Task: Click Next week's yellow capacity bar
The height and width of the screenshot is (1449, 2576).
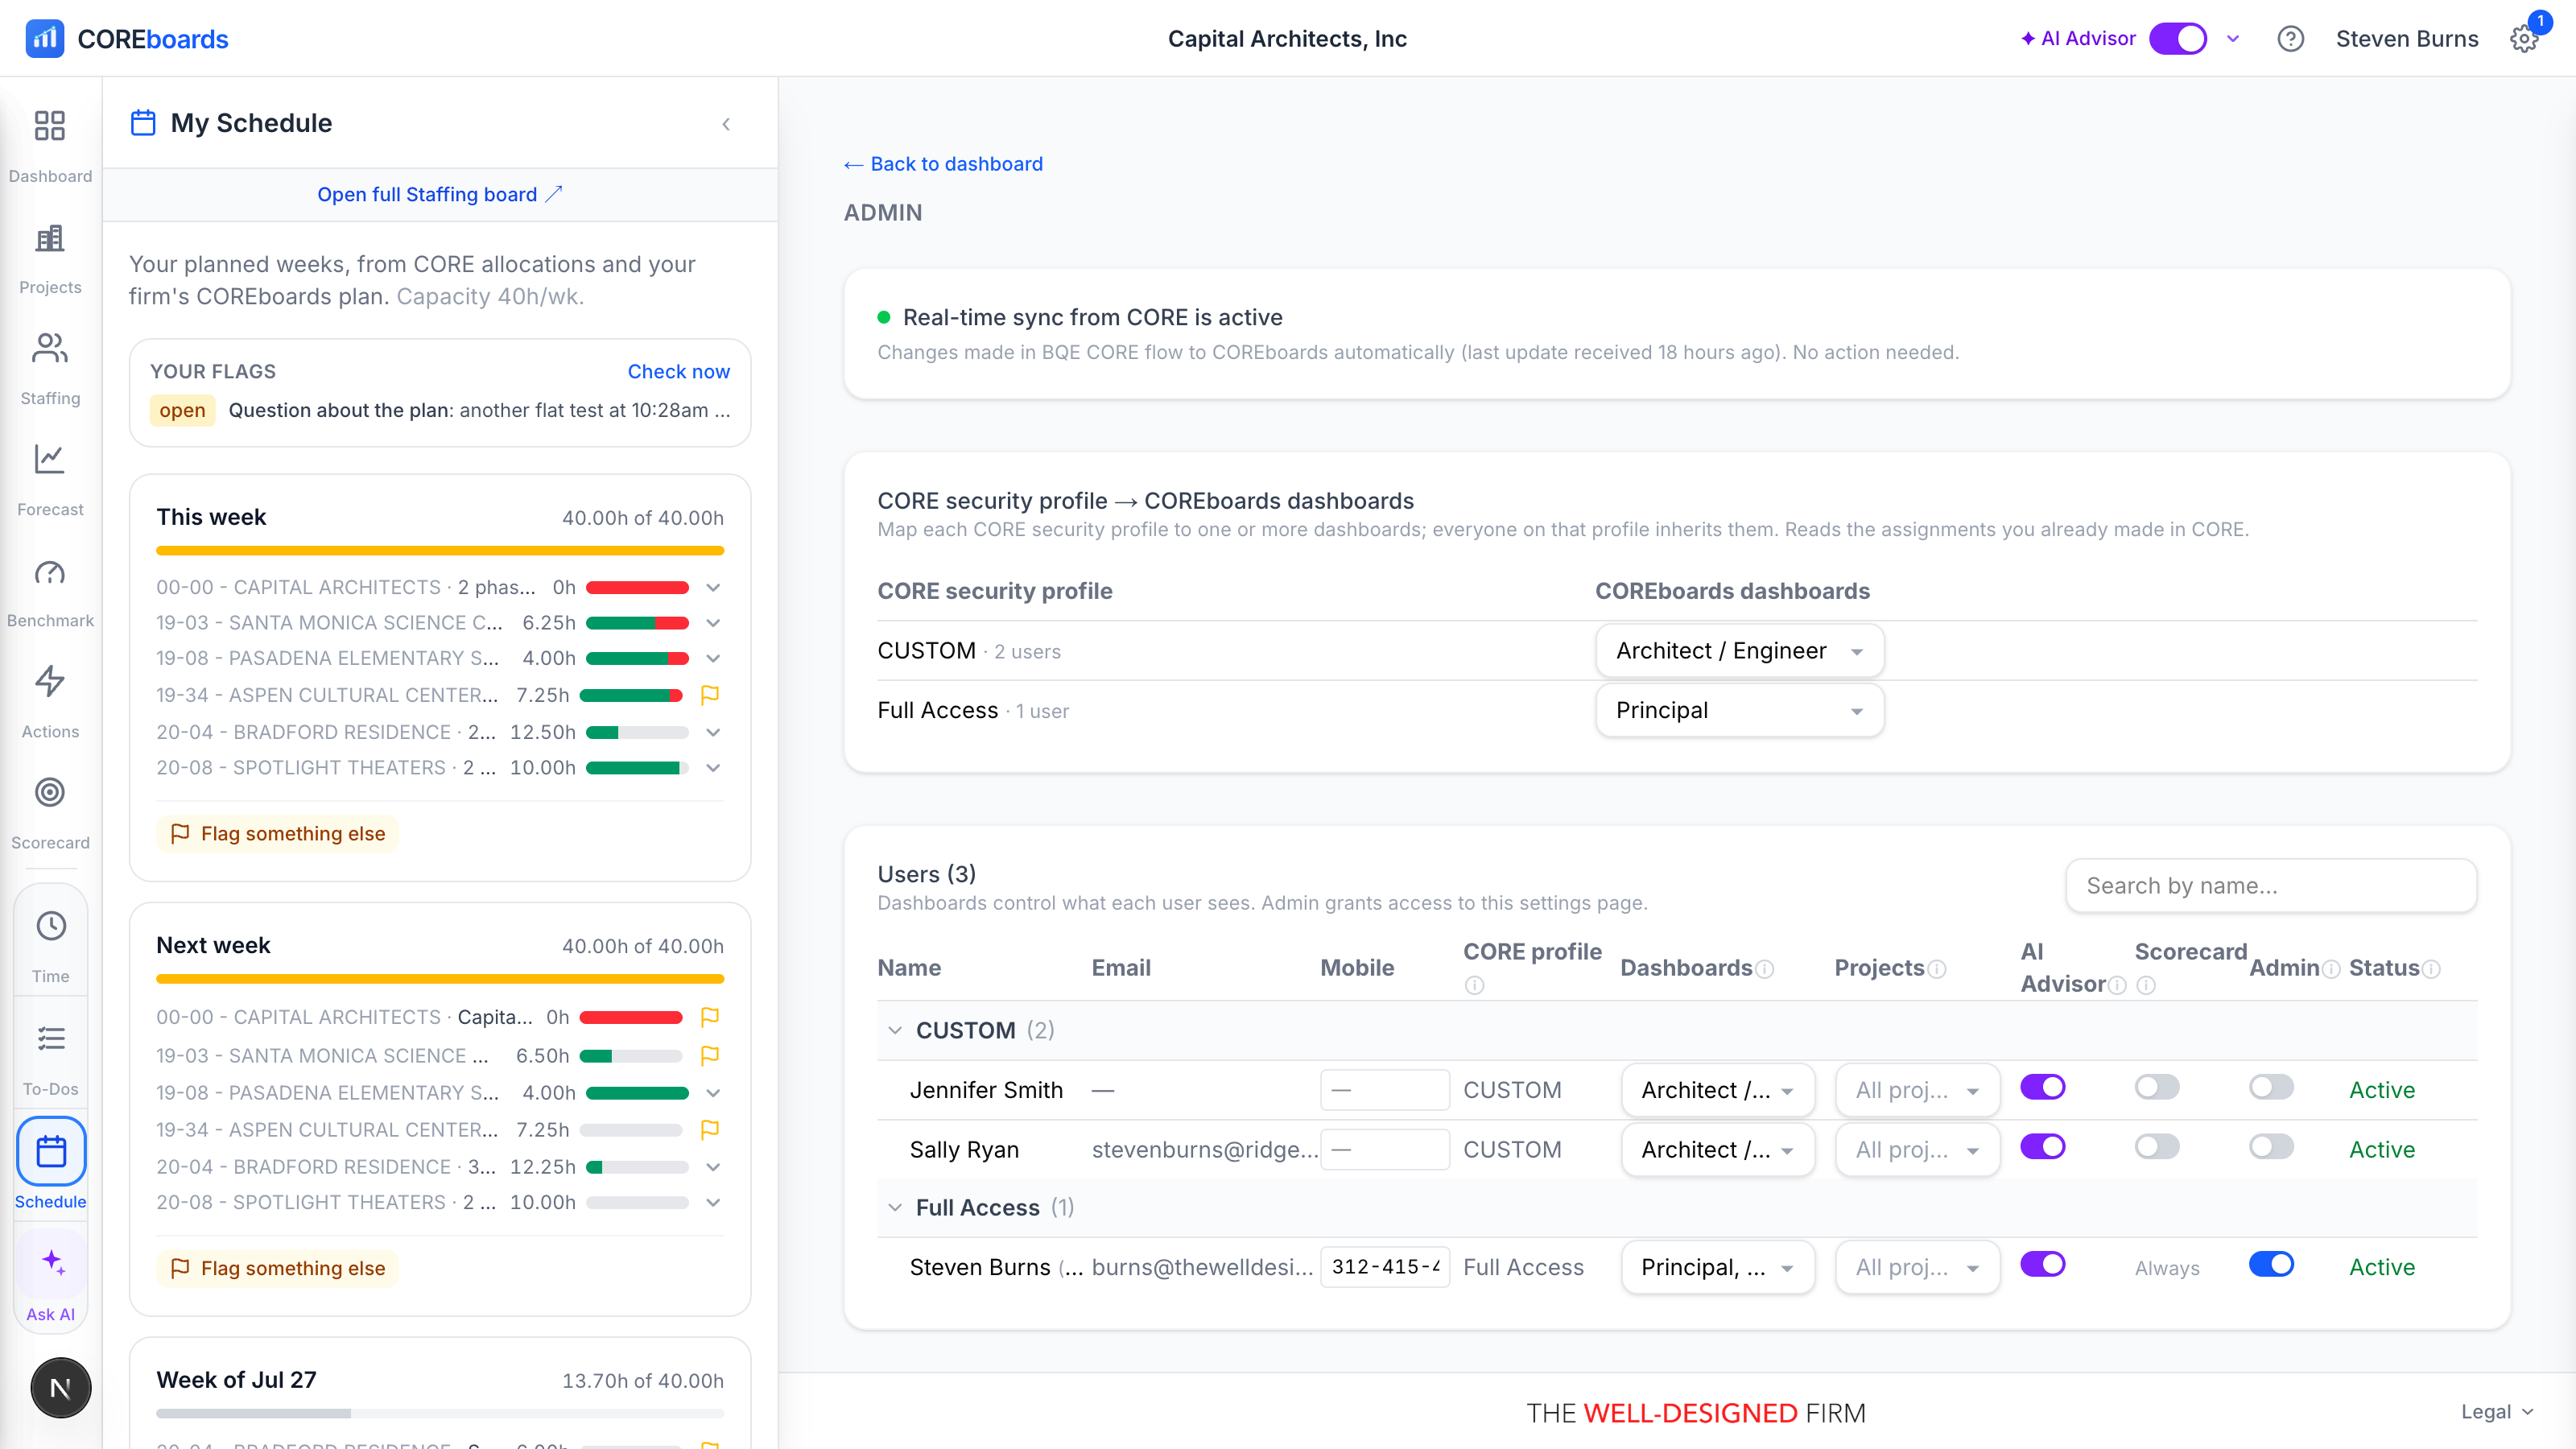Action: (440, 979)
